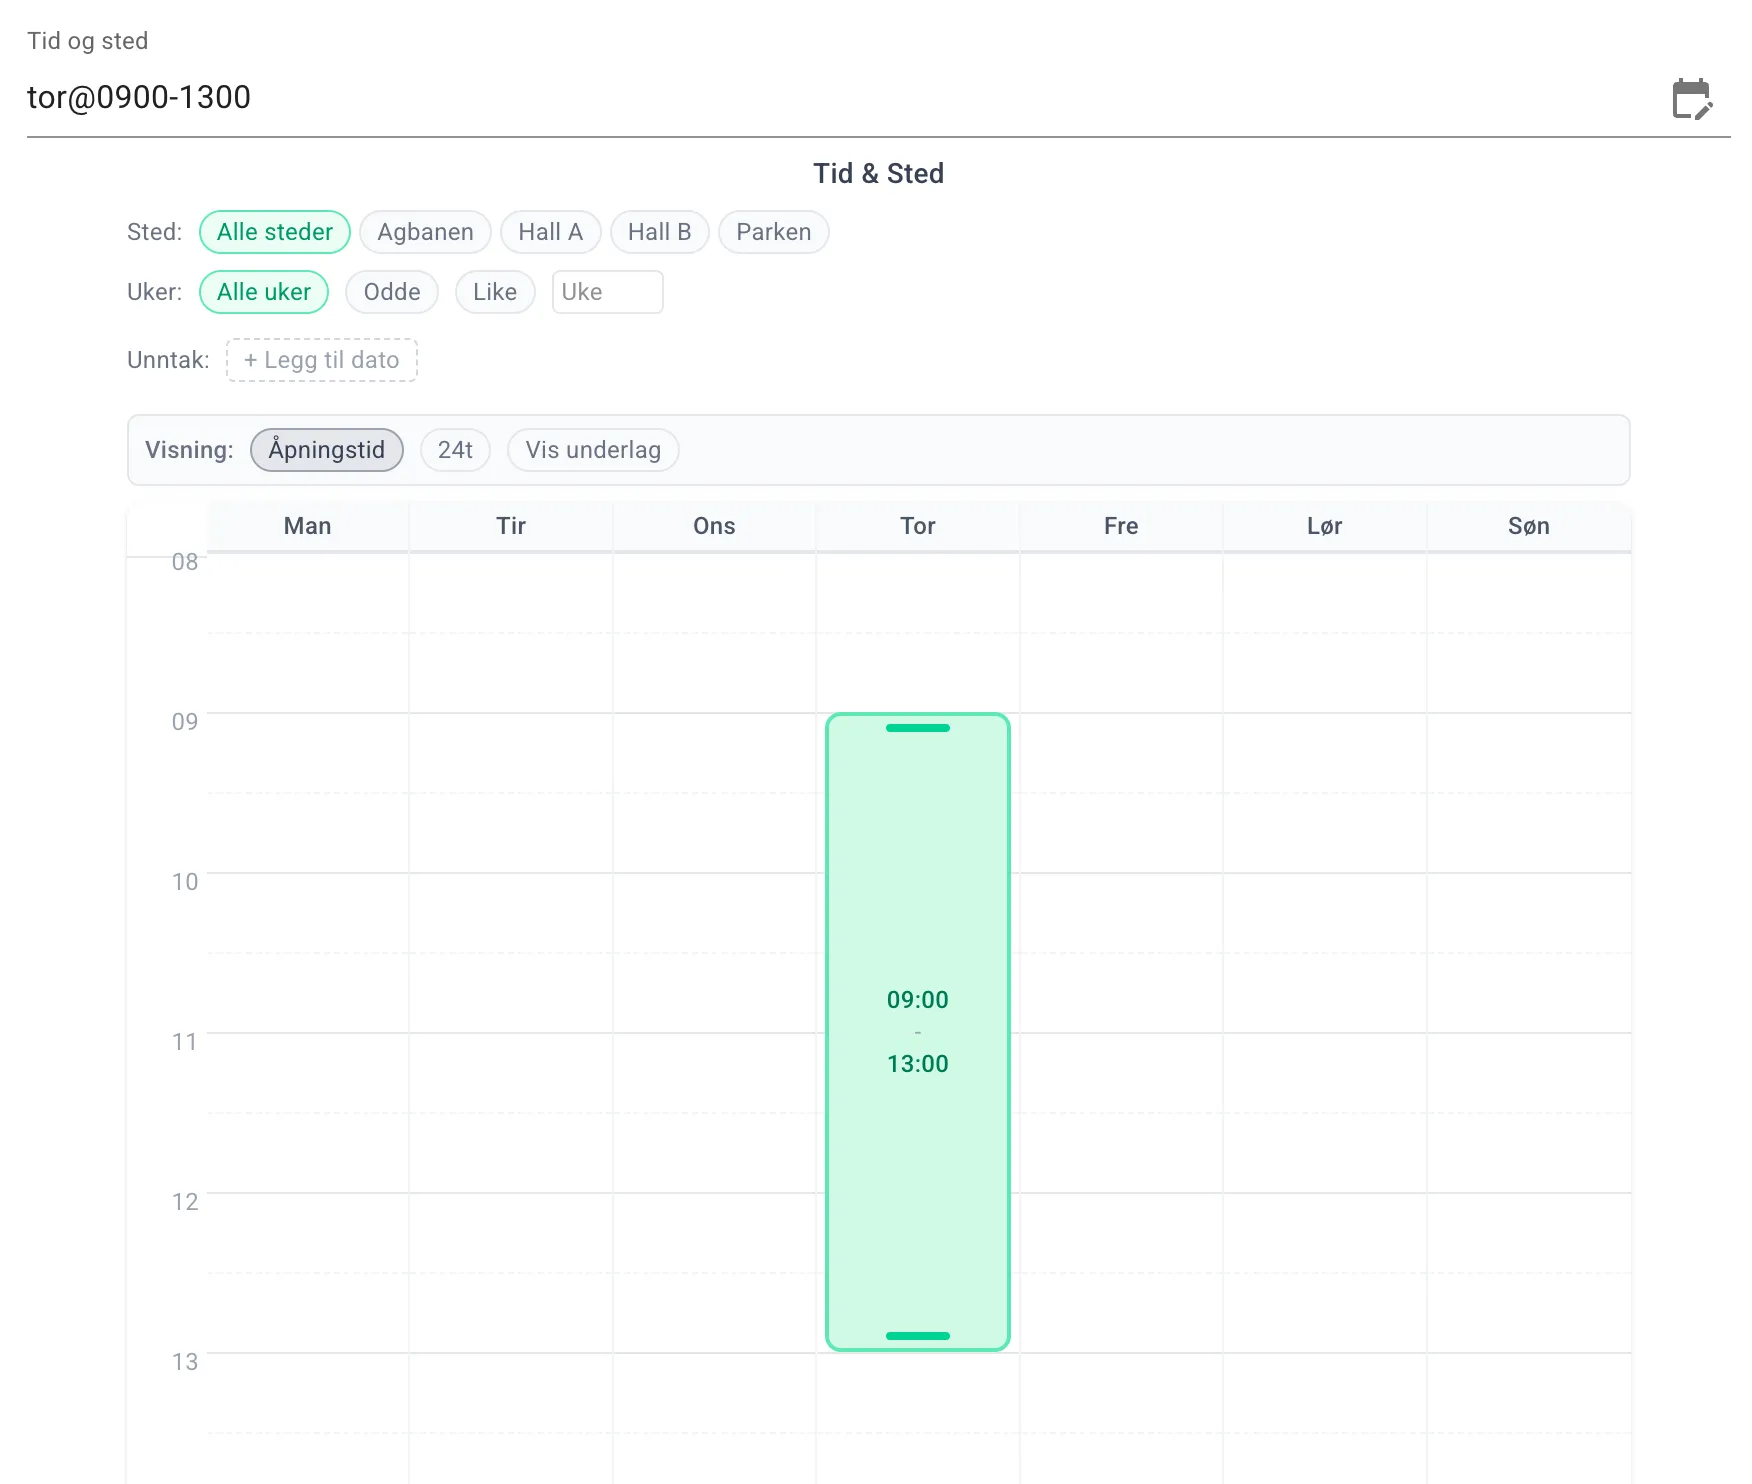Switch view to 24t
The height and width of the screenshot is (1484, 1752).
[455, 450]
